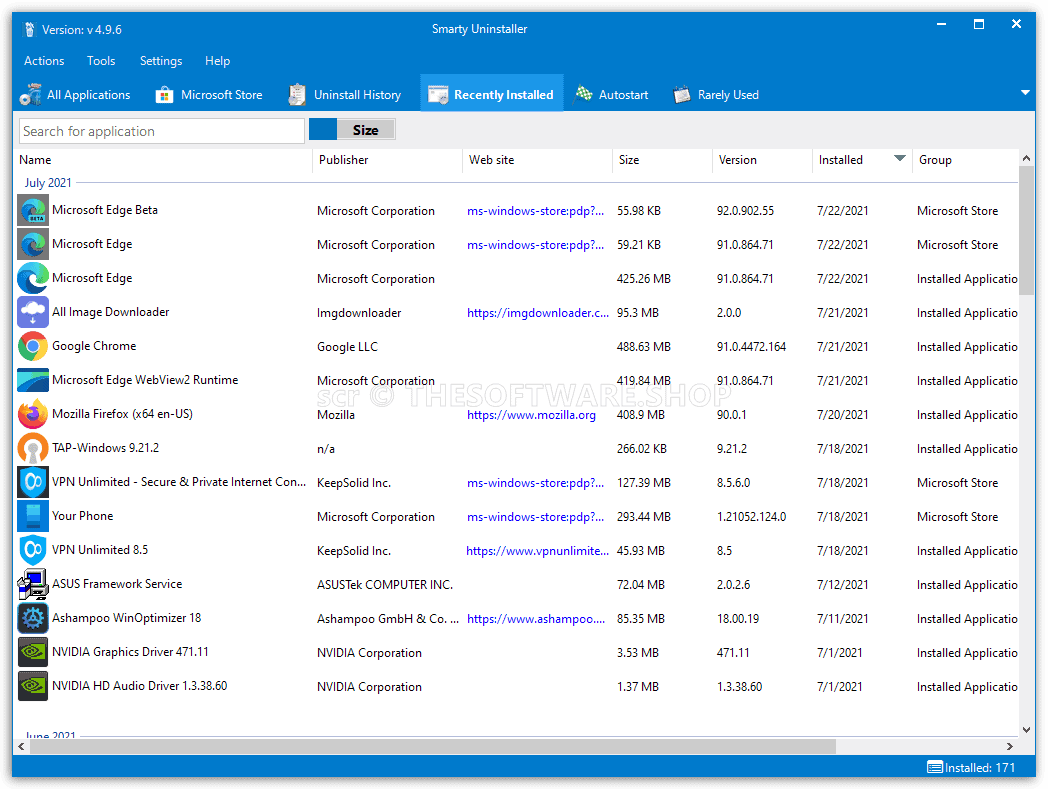1048x789 pixels.
Task: Sort by the Web site column header
Action: (x=537, y=160)
